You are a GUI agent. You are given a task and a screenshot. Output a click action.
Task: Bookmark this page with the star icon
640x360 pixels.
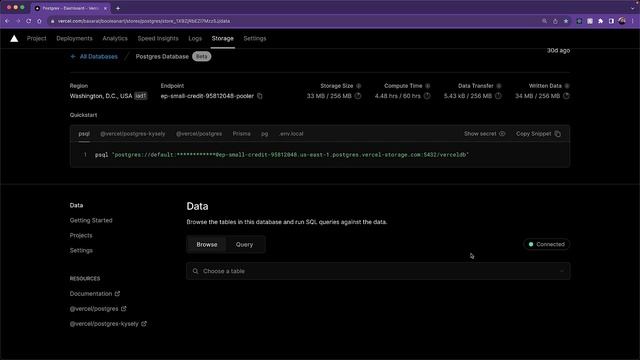pyautogui.click(x=566, y=21)
